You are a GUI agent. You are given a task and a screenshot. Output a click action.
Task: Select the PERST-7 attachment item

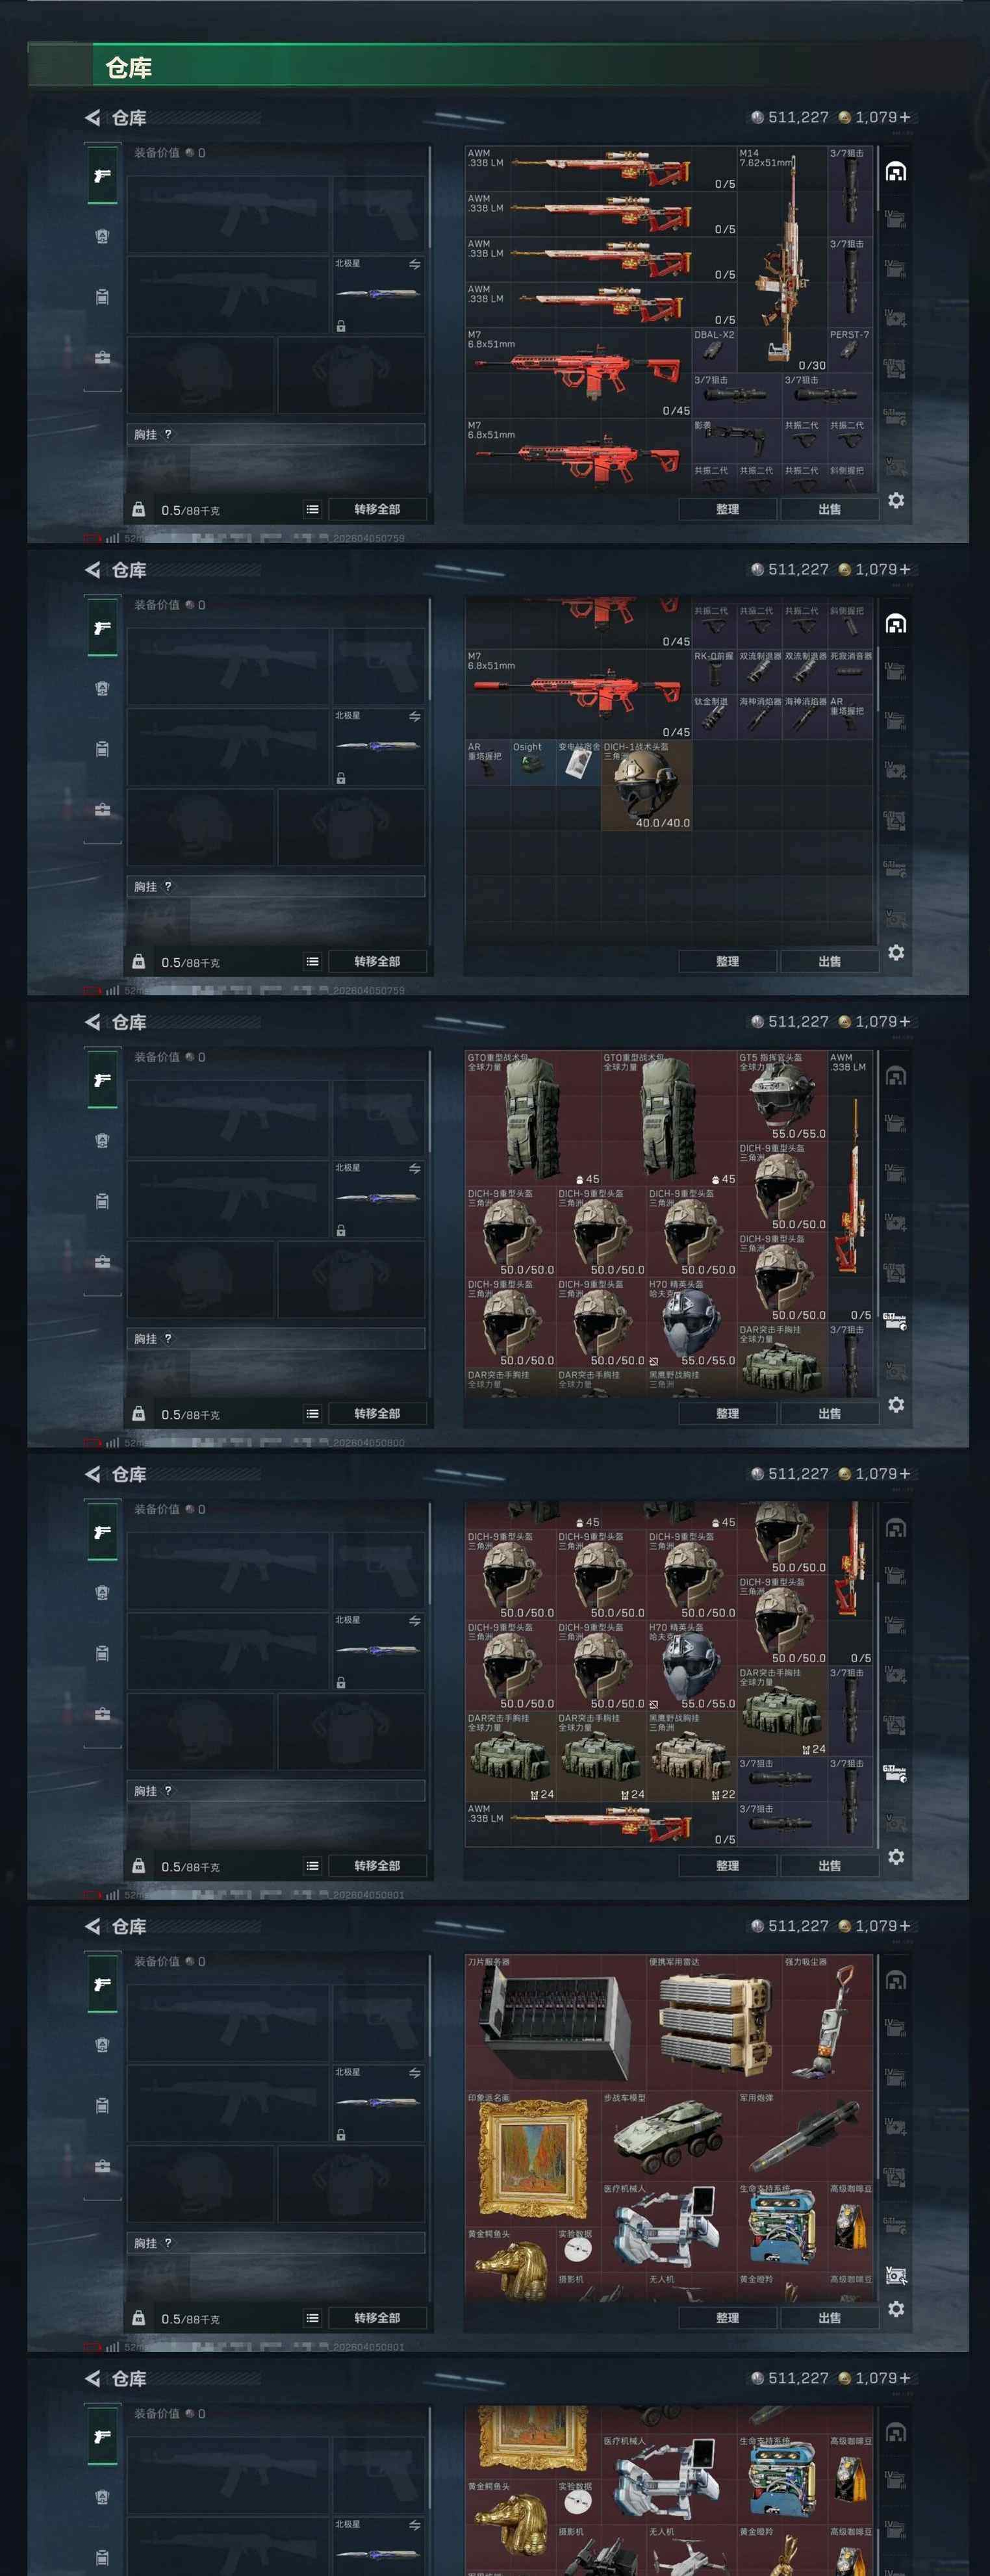[849, 351]
